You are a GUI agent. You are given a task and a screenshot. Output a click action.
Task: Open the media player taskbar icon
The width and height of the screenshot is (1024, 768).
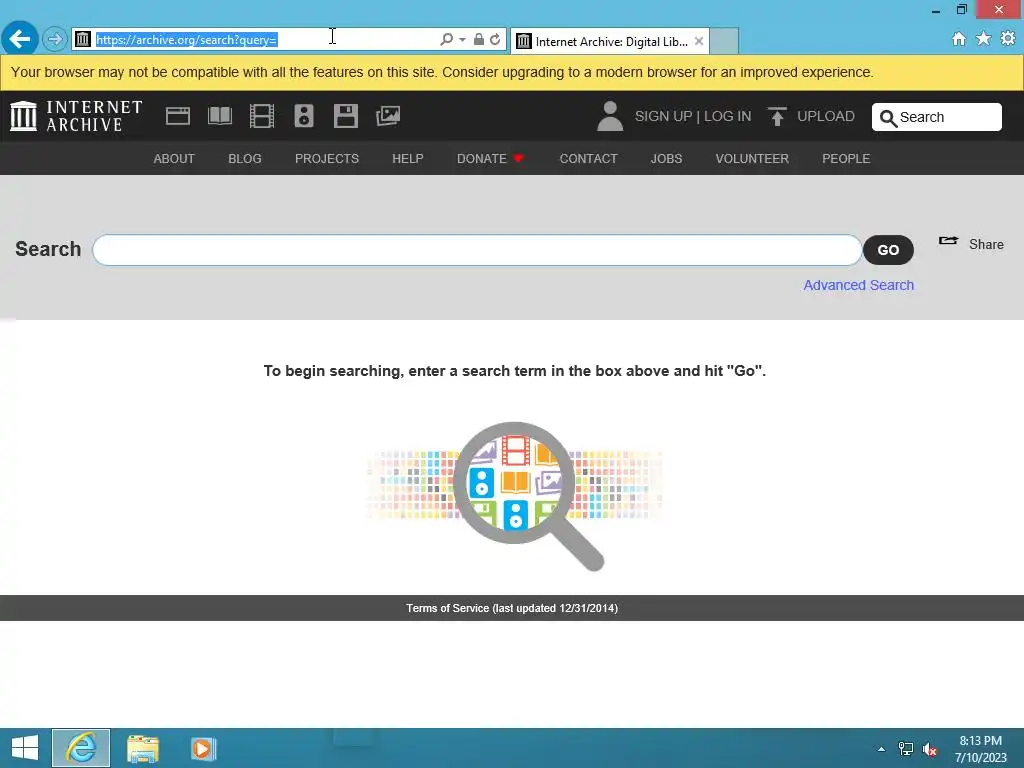(x=203, y=748)
